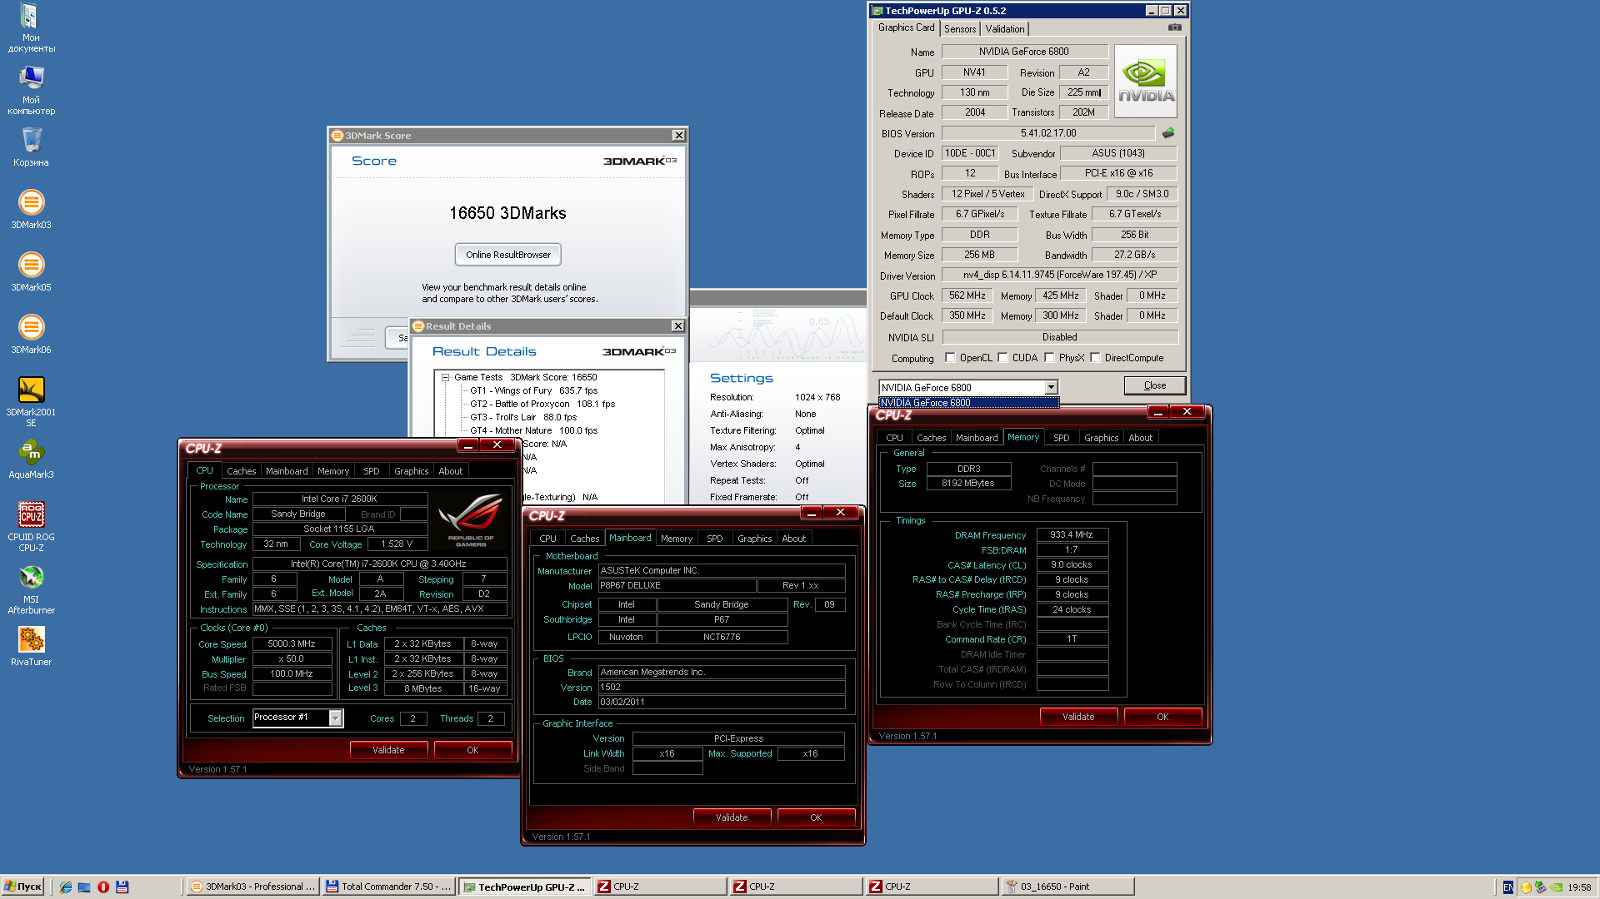
Task: Open About tab in left CPU-Z window
Action: [x=451, y=471]
